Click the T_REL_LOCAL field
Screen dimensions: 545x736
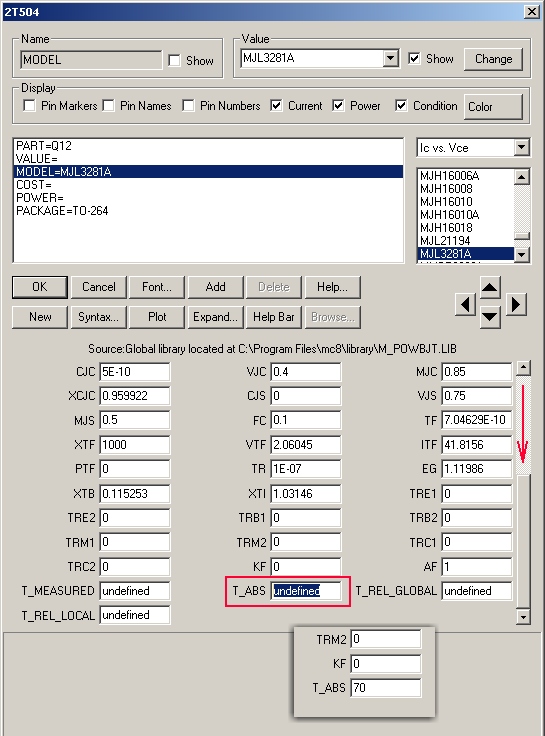pos(135,615)
